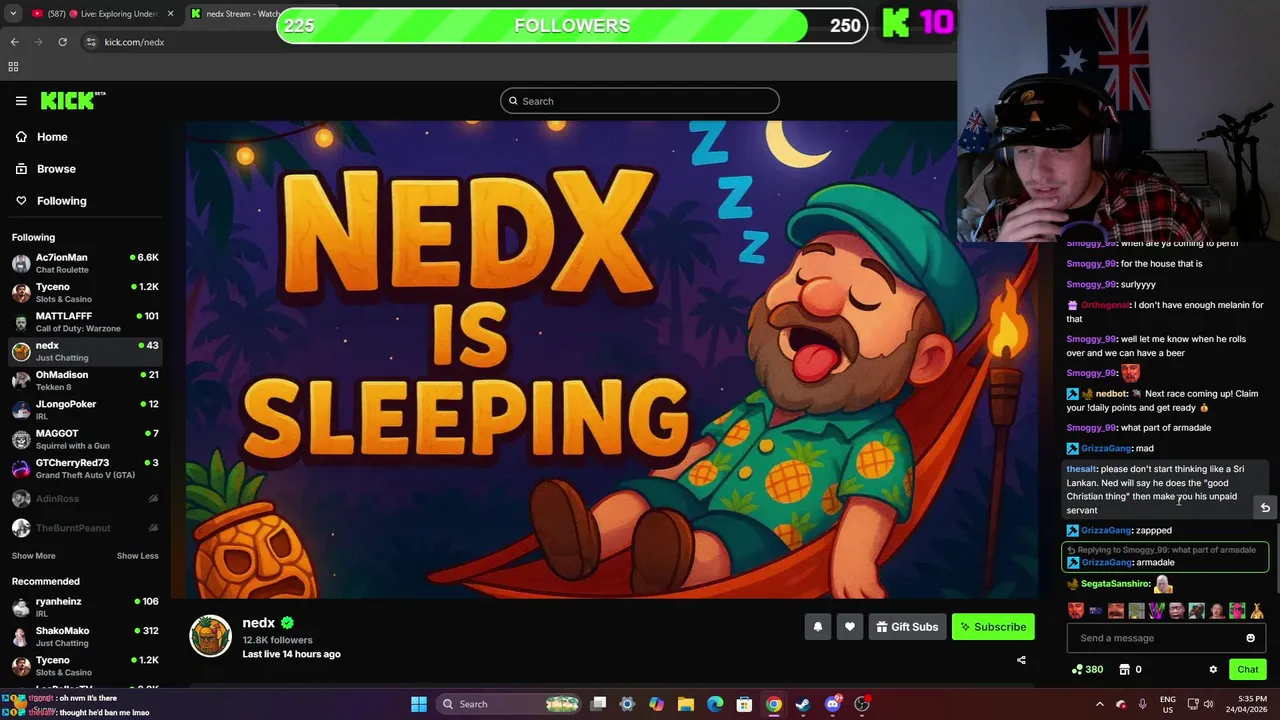
Task: Click OBS Studio icon in taskbar
Action: pyautogui.click(x=862, y=704)
